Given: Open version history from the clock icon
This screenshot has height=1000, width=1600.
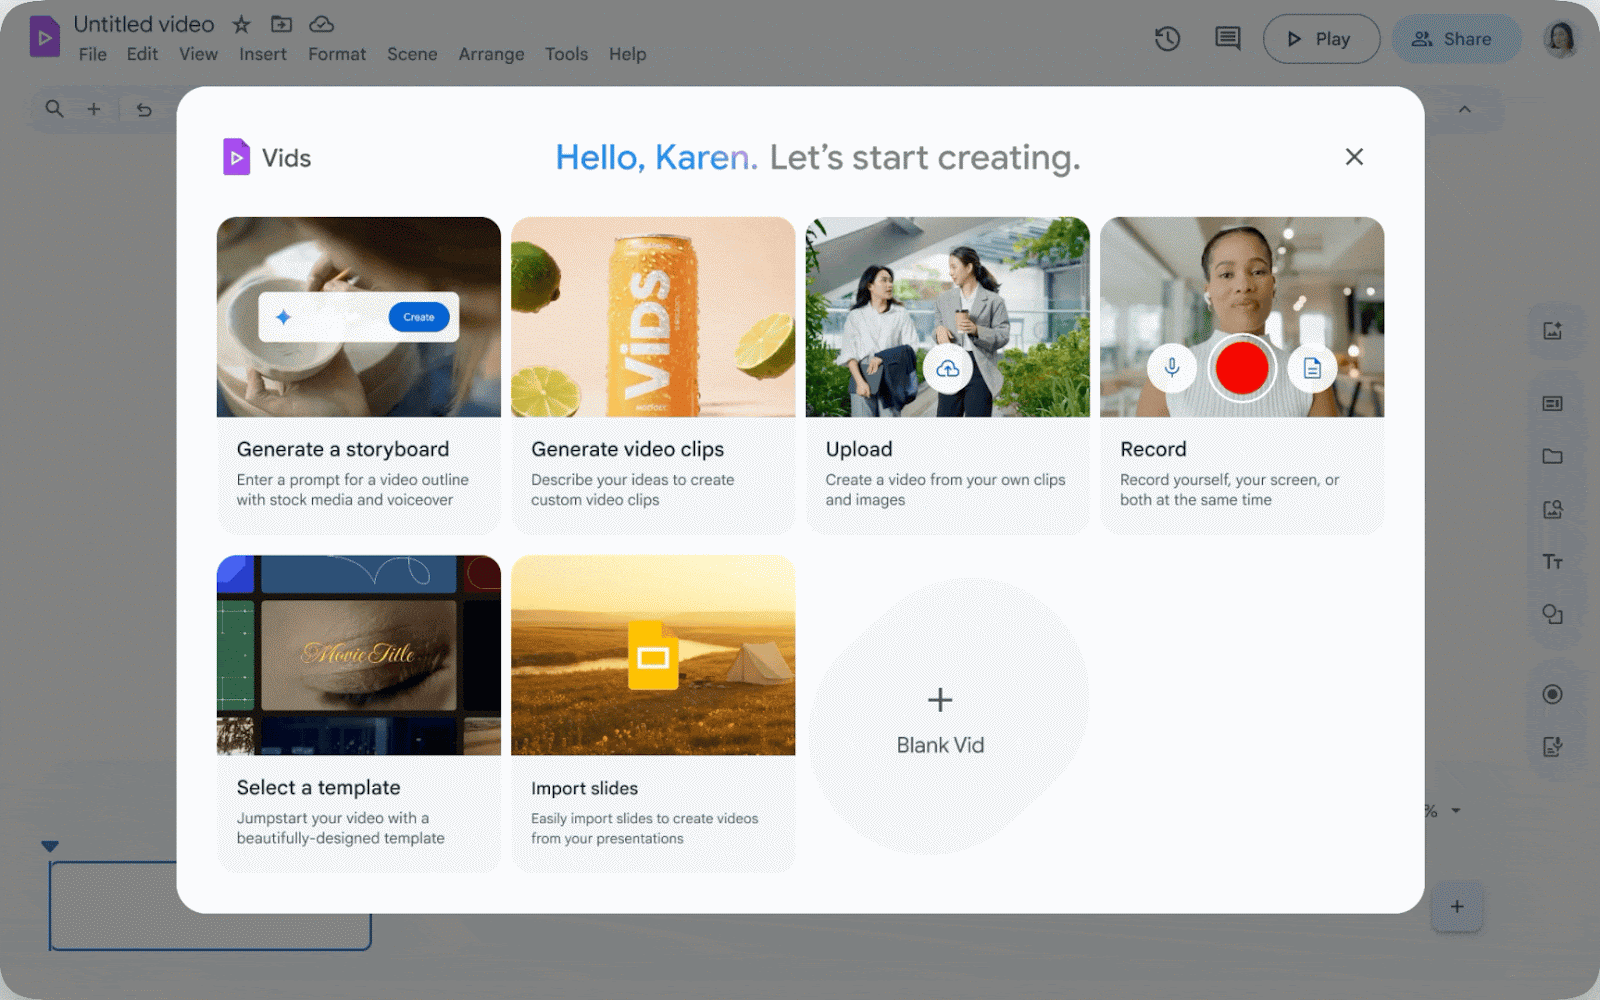Looking at the screenshot, I should 1167,39.
